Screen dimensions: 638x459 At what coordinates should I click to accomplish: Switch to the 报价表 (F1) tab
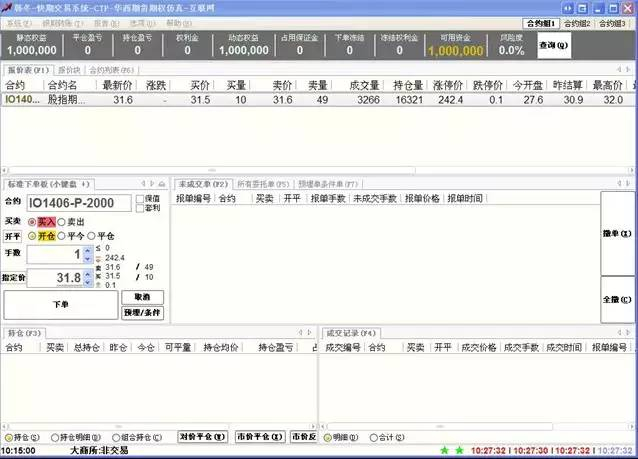point(28,70)
